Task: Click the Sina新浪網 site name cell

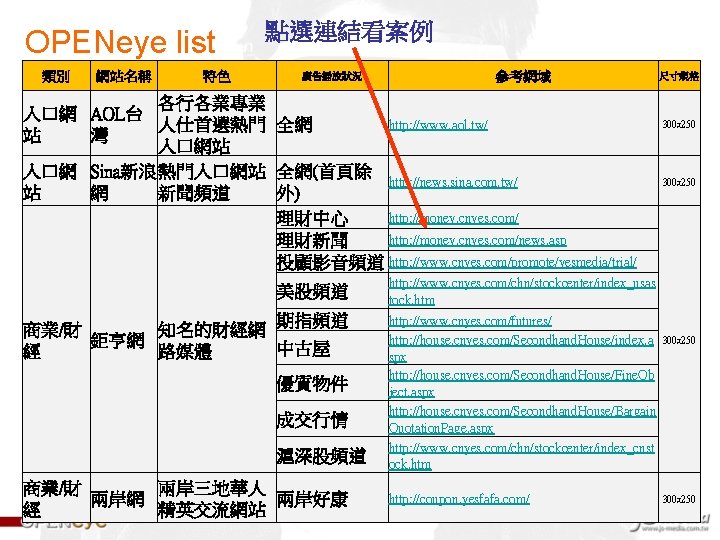Action: click(x=124, y=182)
